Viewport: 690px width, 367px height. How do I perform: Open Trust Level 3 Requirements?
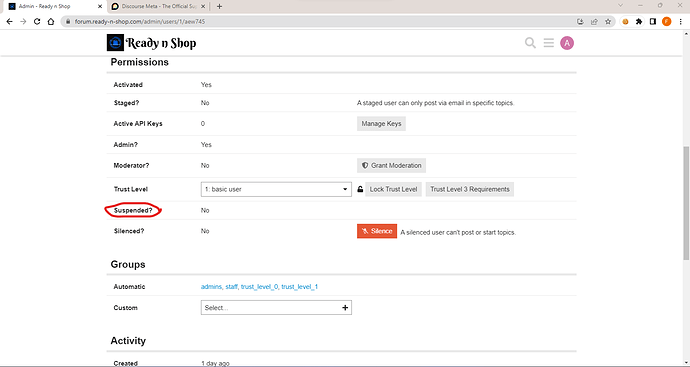point(470,189)
